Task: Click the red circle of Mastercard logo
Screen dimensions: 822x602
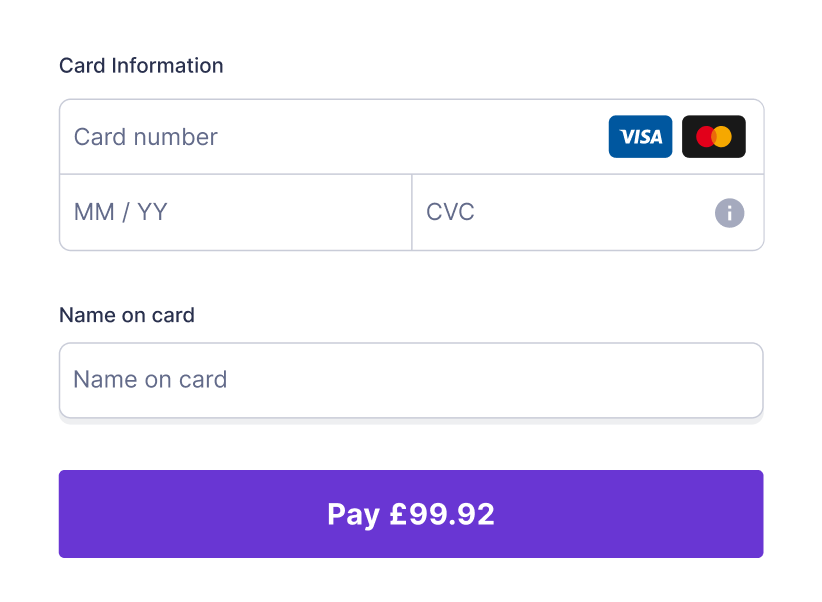Action: [x=706, y=136]
